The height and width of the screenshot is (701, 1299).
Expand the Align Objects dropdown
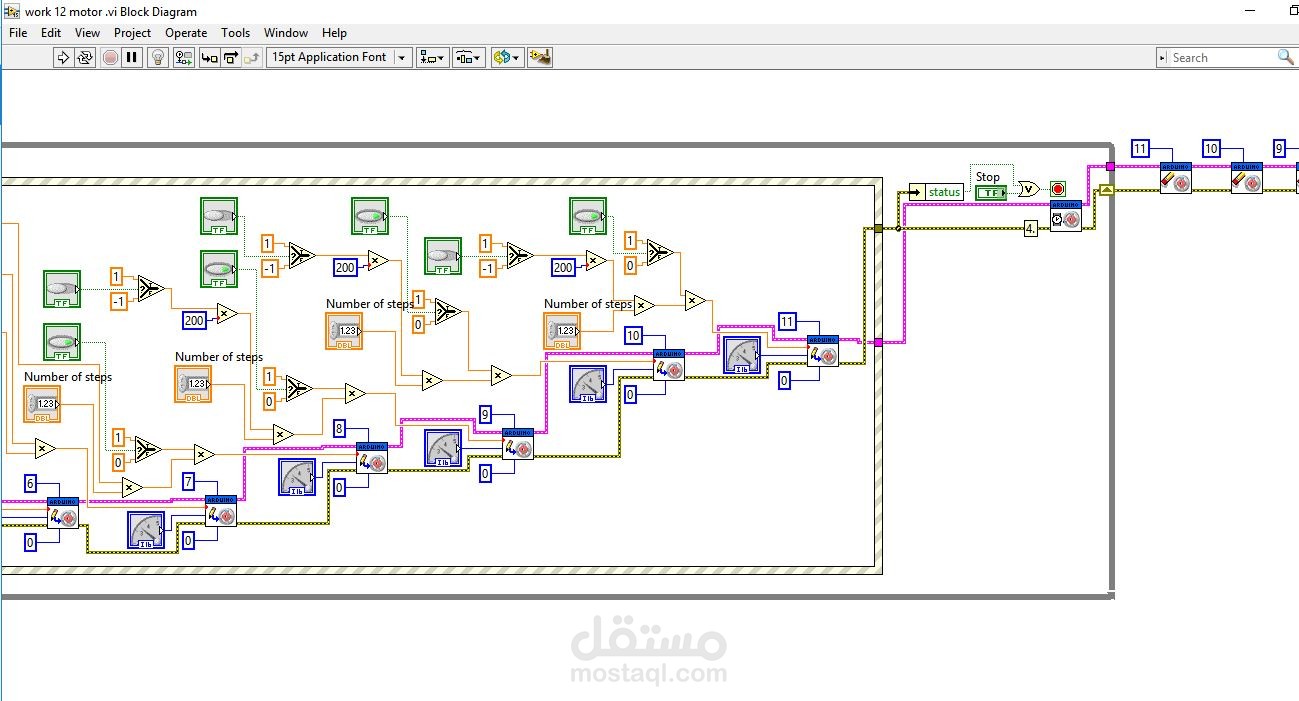pyautogui.click(x=433, y=58)
